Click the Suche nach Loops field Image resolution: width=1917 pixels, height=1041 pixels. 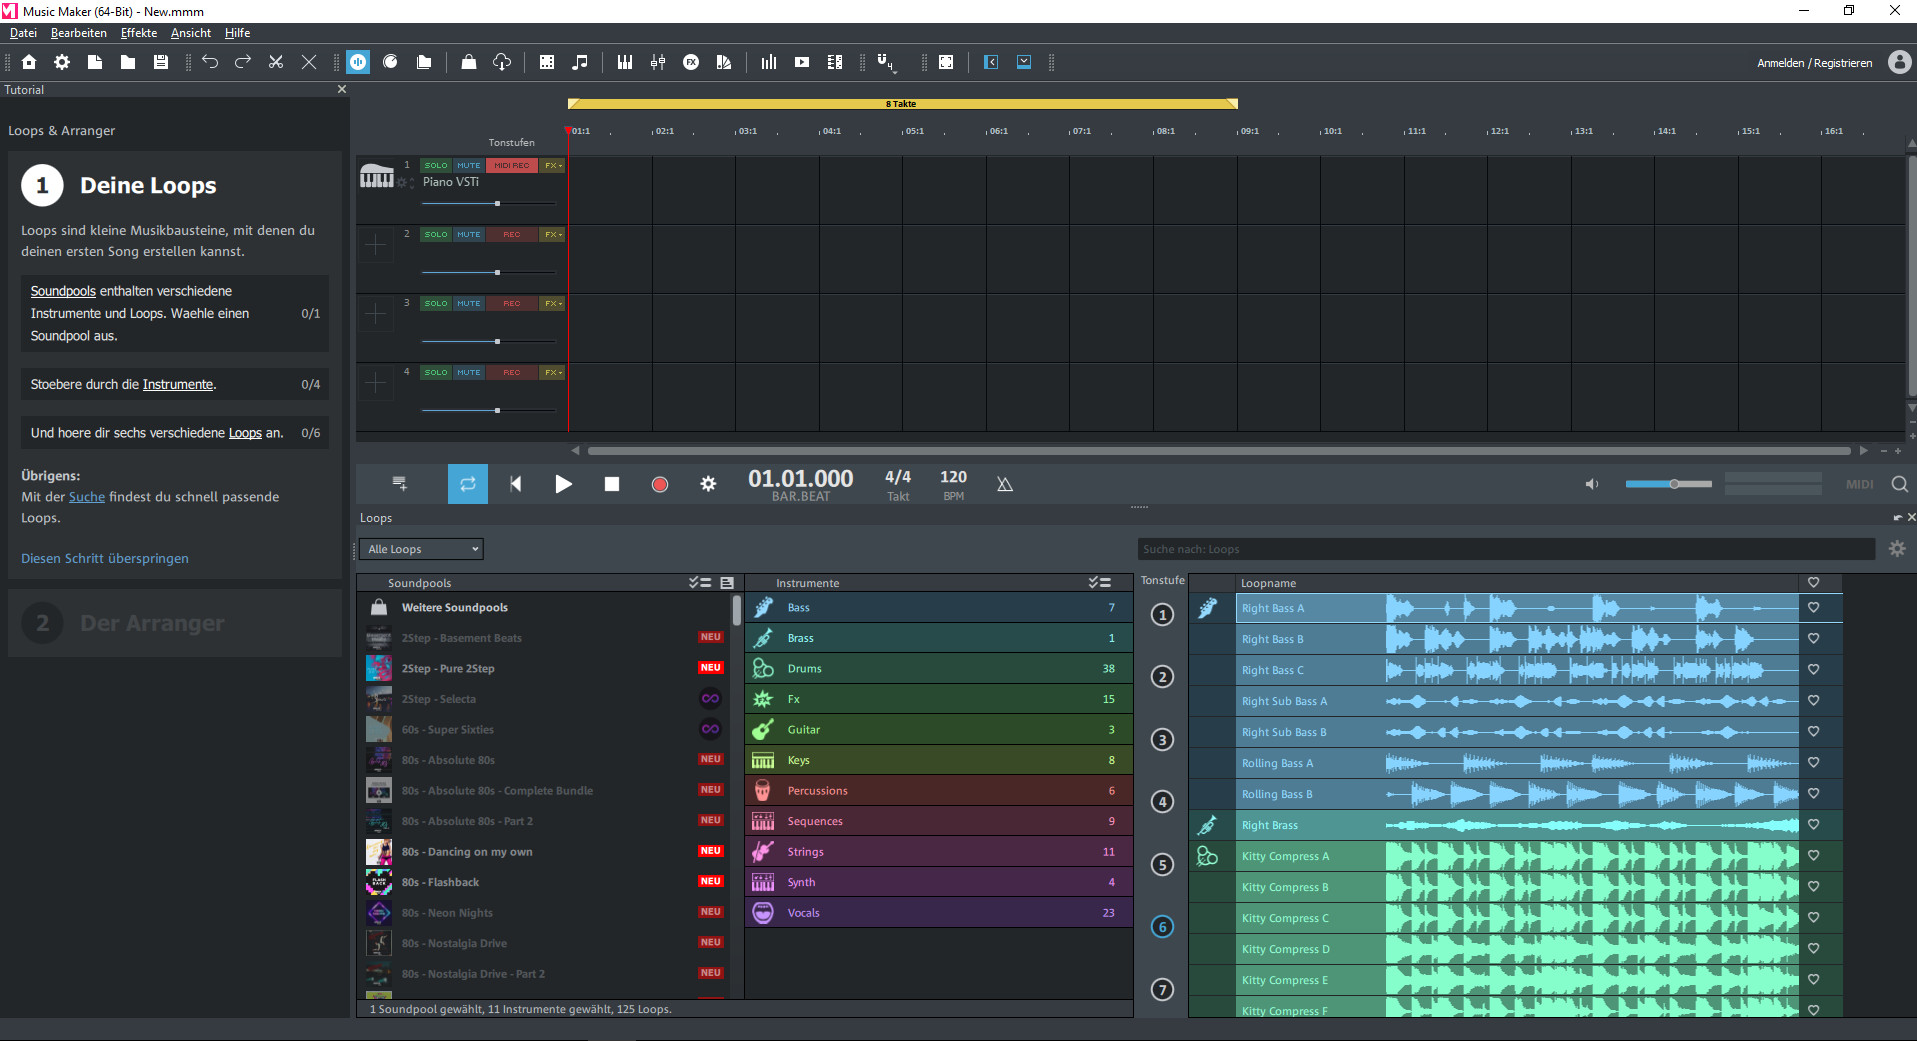click(1500, 549)
